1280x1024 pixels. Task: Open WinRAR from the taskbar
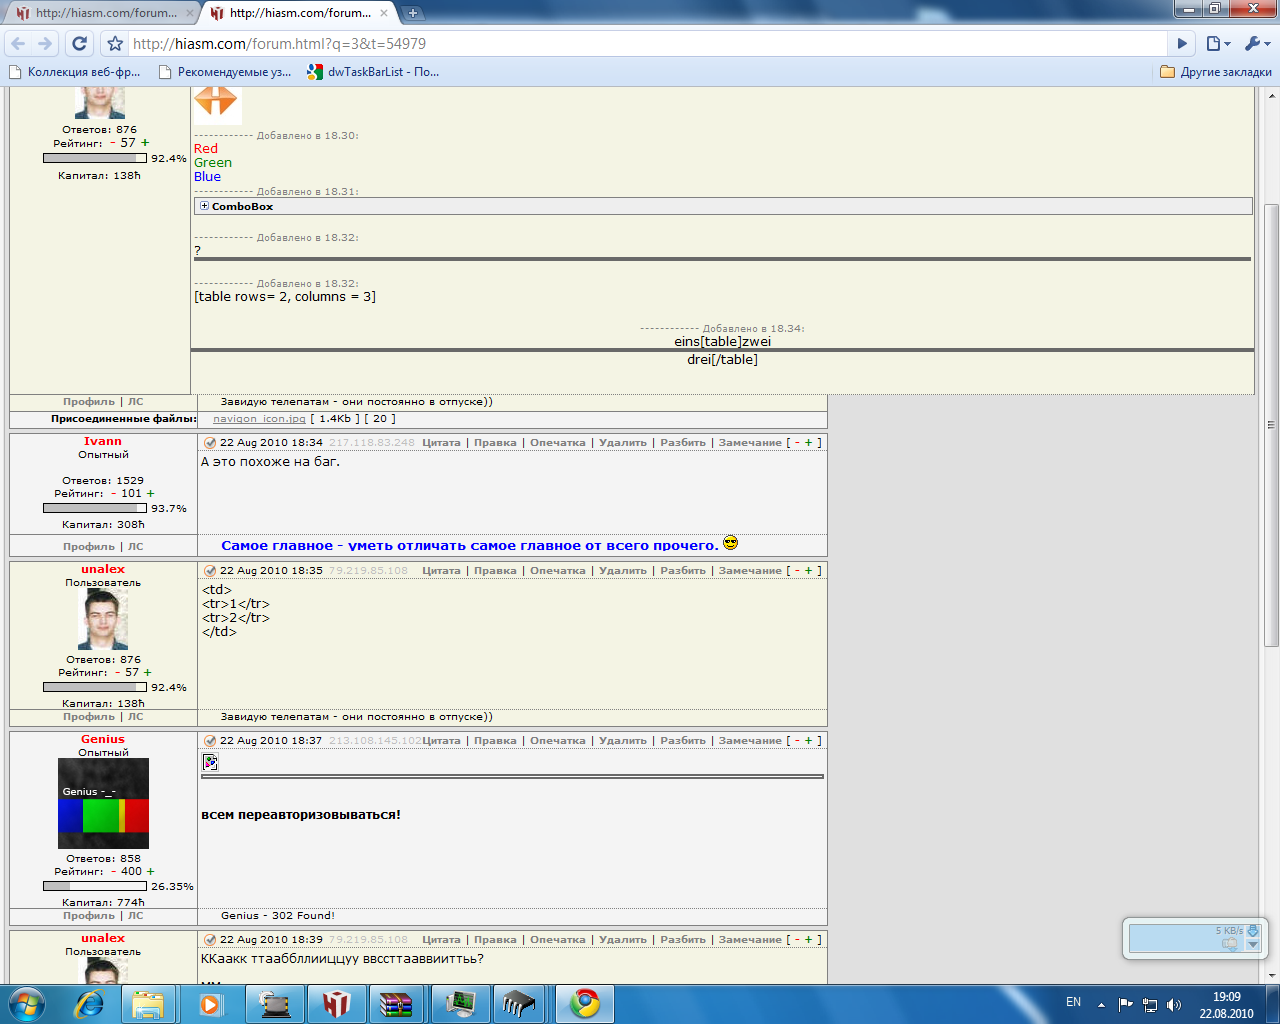(x=396, y=1003)
